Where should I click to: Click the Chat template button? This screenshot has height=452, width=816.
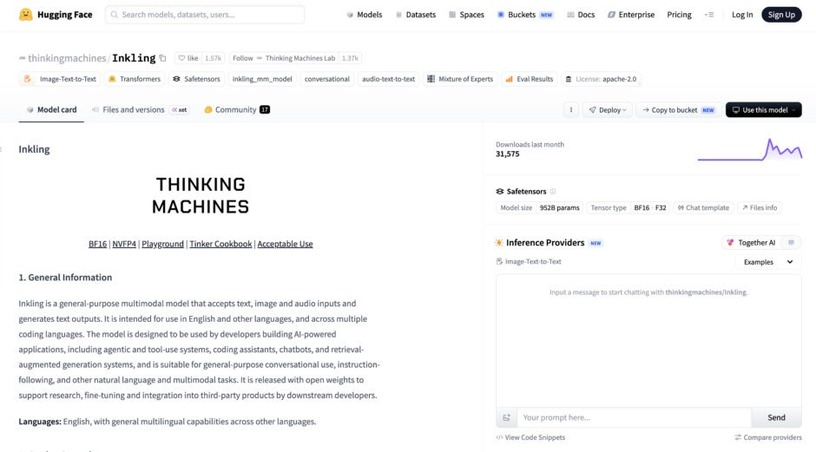704,208
